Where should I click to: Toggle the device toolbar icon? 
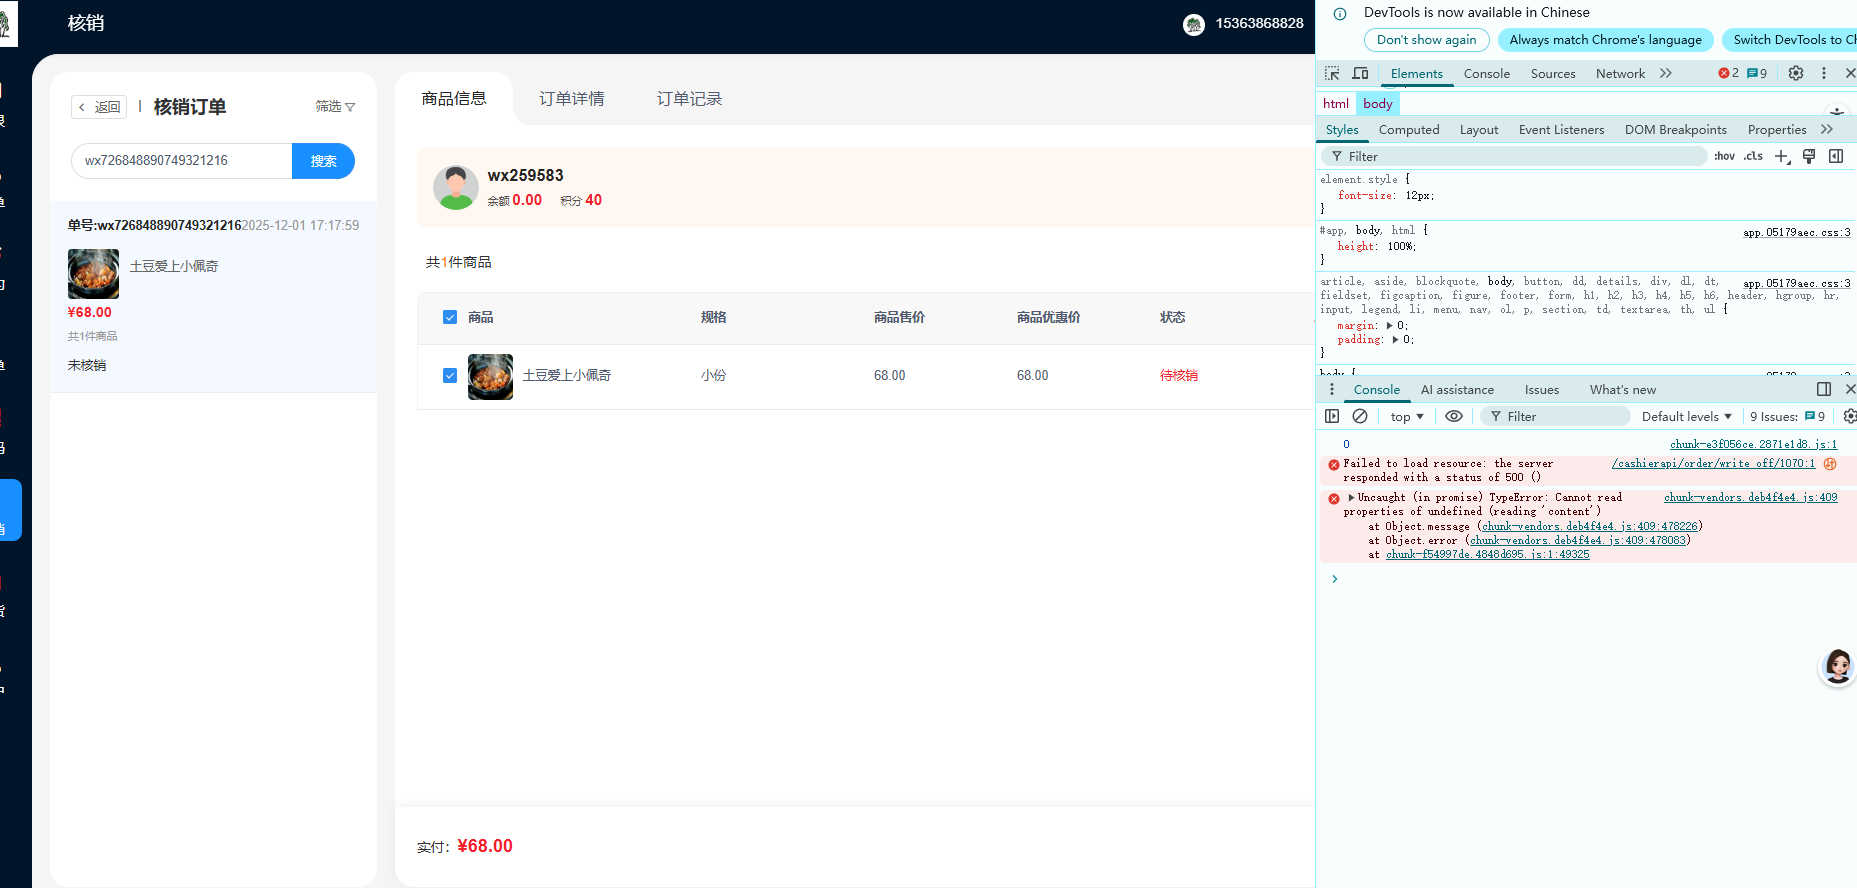(1360, 73)
